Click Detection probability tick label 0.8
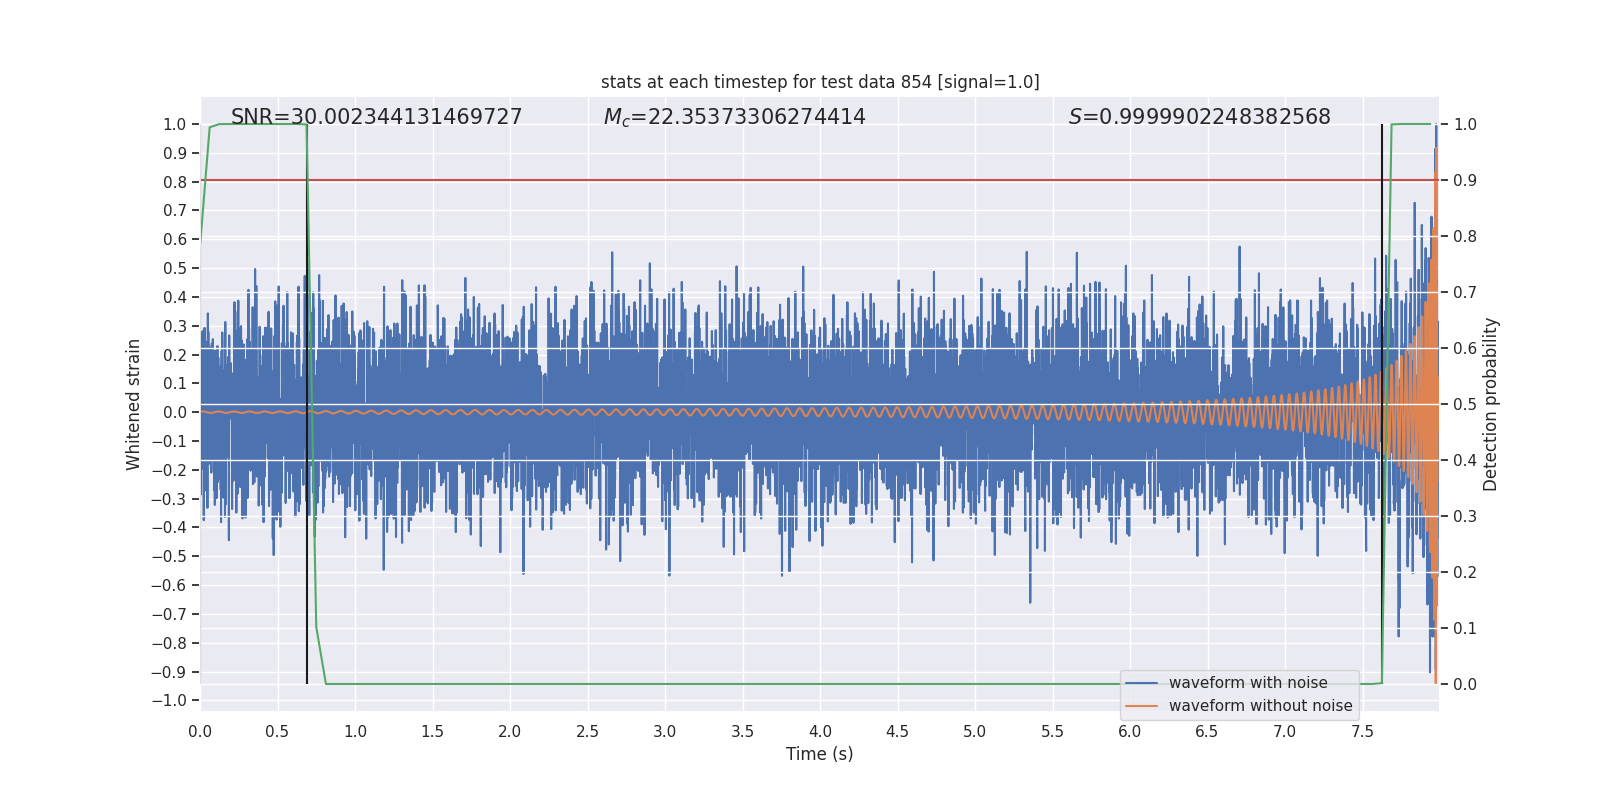 pyautogui.click(x=1465, y=237)
